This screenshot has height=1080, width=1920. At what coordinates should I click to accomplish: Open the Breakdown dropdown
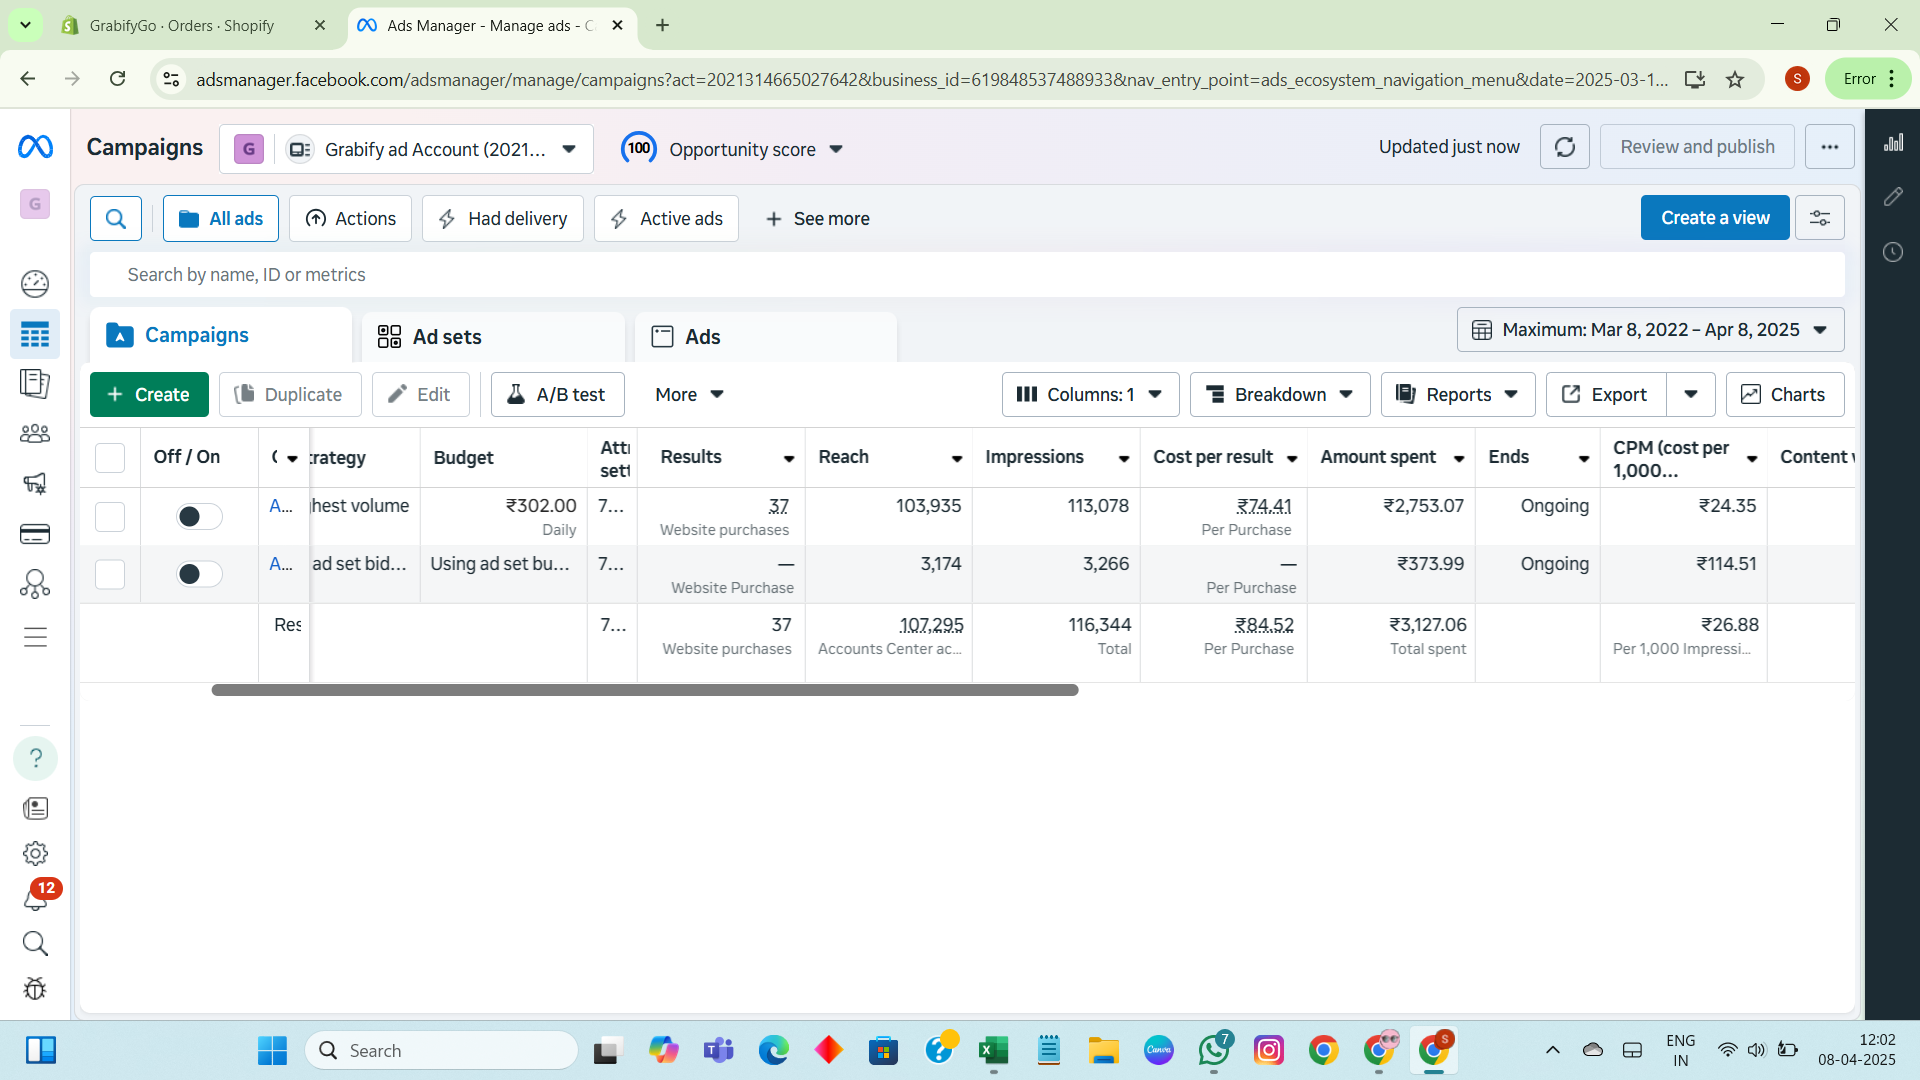click(x=1280, y=394)
